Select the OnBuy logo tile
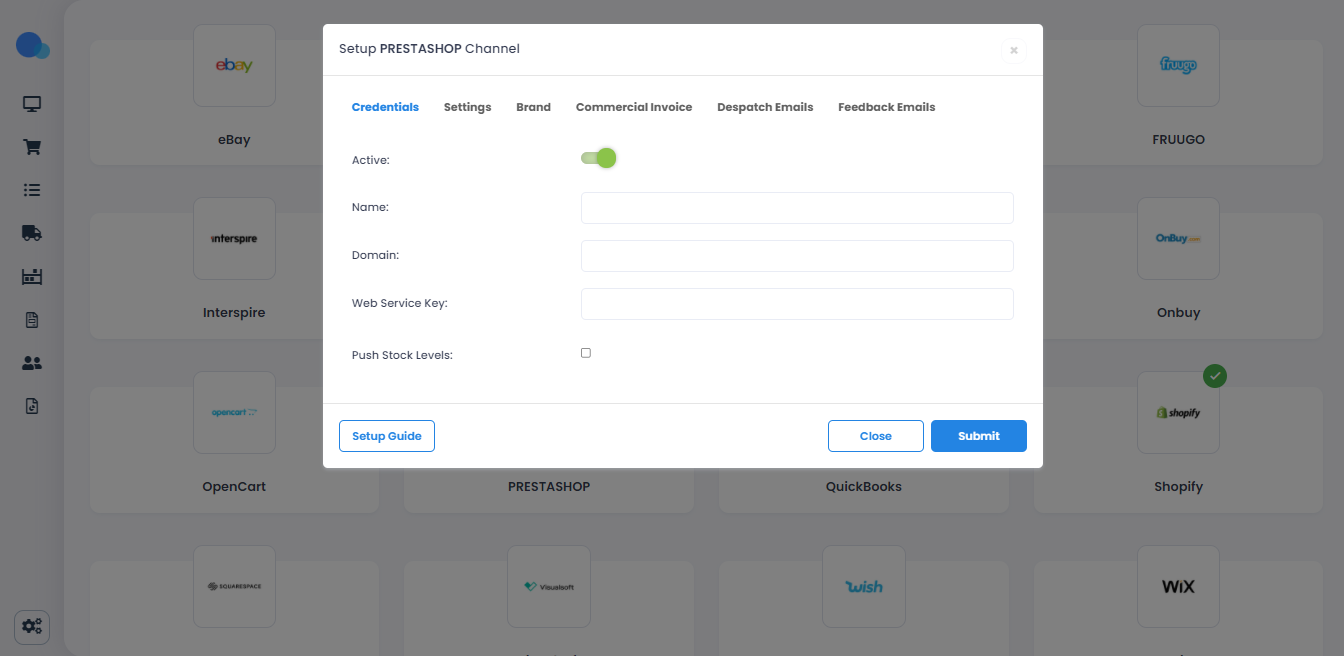The width and height of the screenshot is (1344, 656). point(1178,239)
